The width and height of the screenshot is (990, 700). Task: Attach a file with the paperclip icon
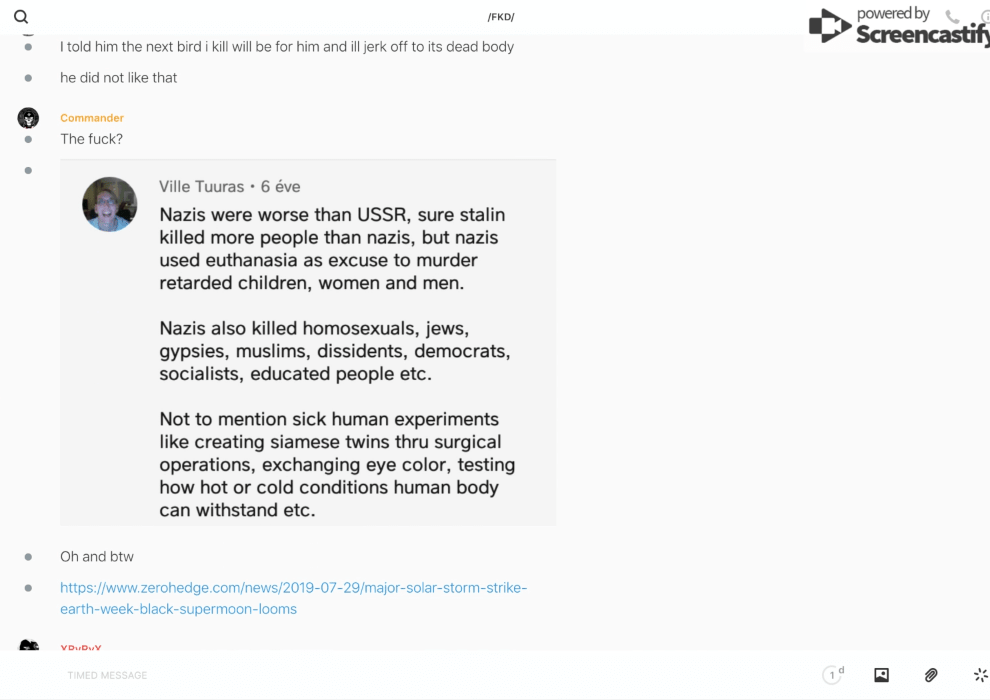pos(931,675)
